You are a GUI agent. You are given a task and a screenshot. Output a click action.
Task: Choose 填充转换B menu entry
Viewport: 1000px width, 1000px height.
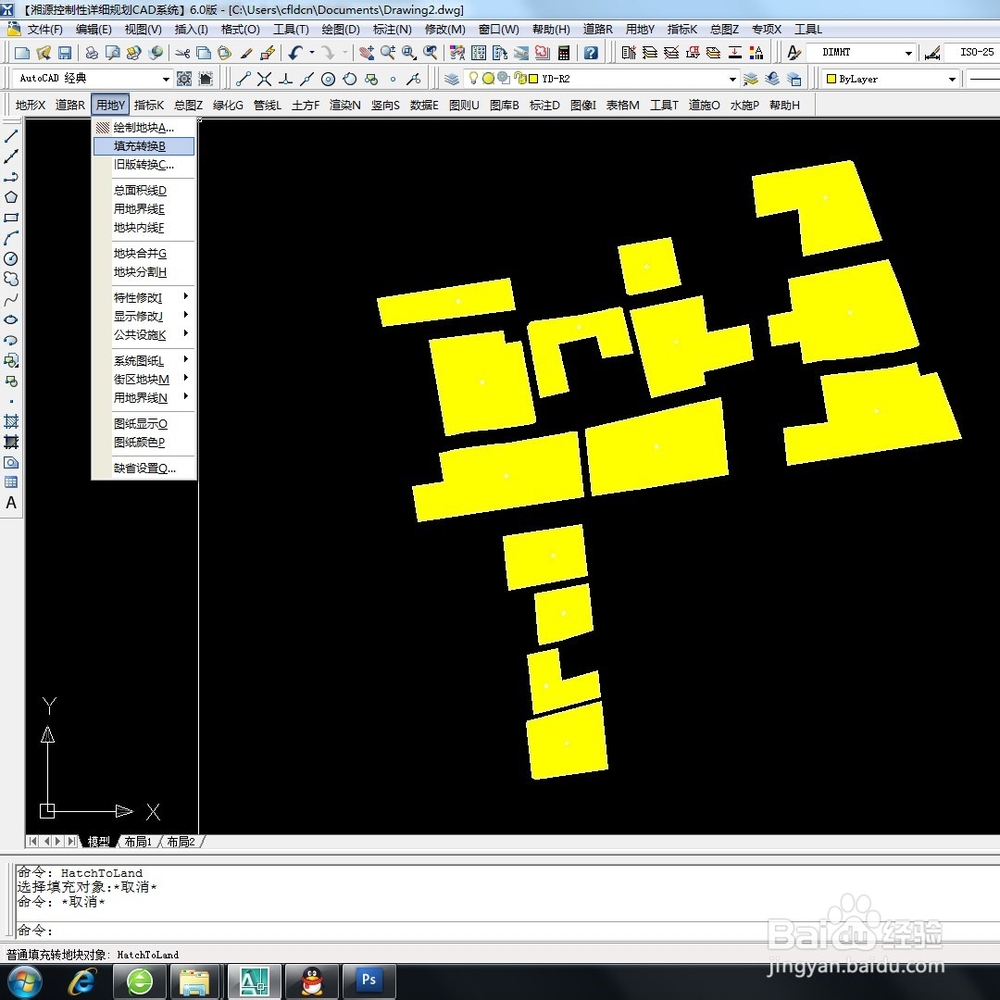(144, 146)
